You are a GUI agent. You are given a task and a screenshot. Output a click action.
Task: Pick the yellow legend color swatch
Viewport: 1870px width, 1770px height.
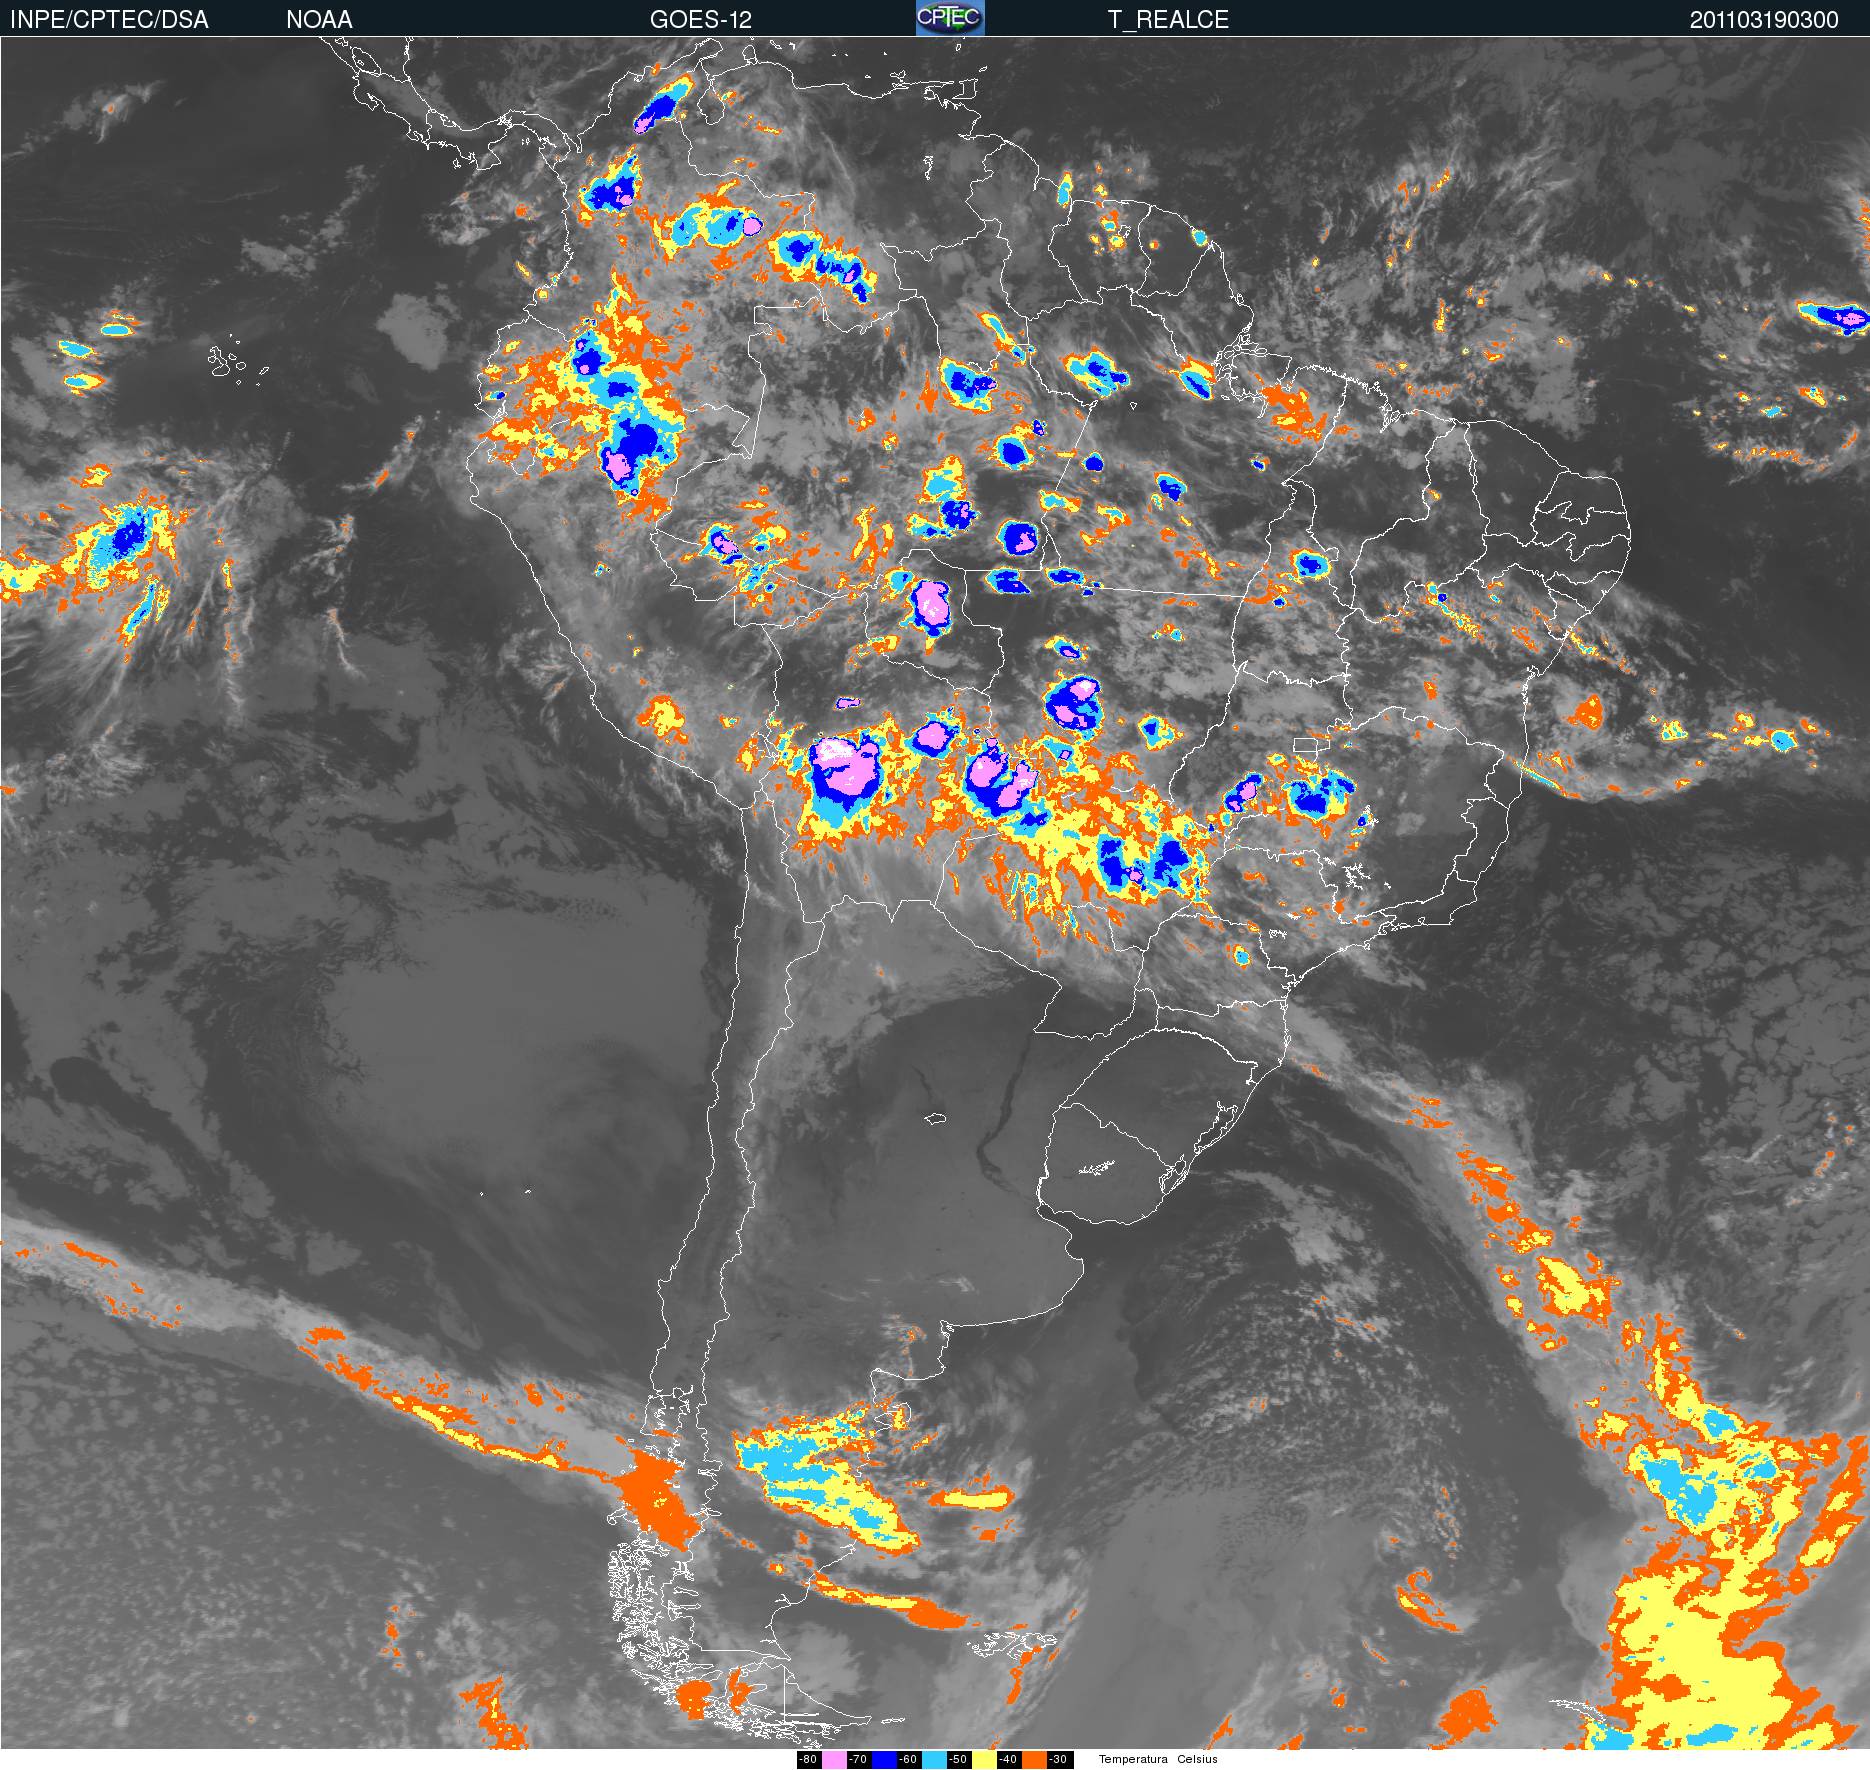click(984, 1760)
